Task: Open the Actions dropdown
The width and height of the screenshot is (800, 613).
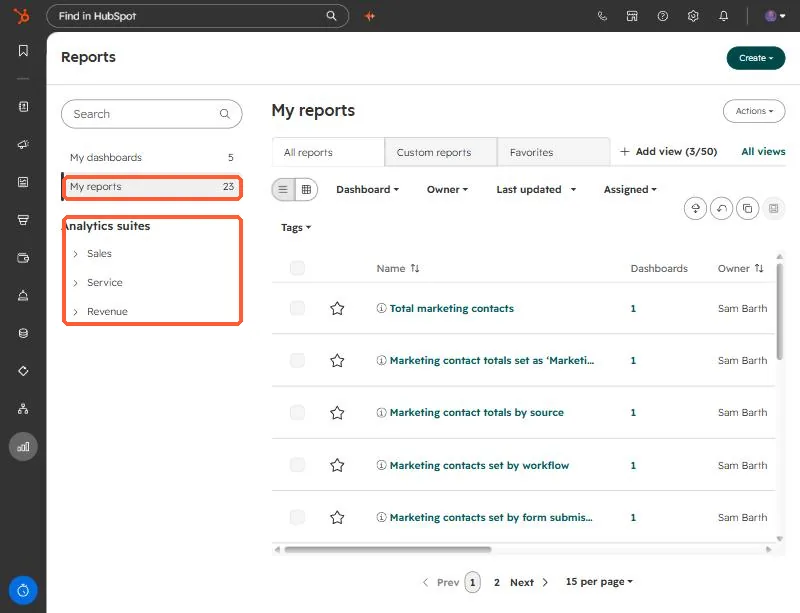Action: click(x=754, y=111)
